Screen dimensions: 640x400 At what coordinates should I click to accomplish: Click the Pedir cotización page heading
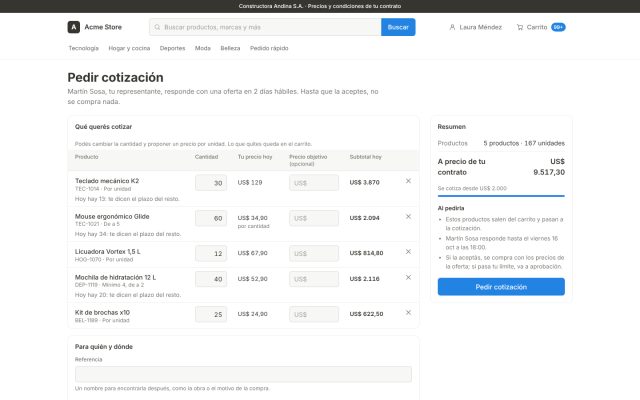pyautogui.click(x=116, y=77)
